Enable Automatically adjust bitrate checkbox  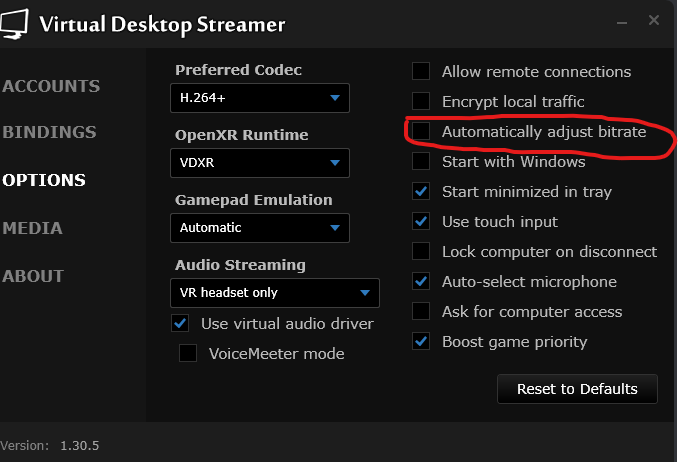[422, 131]
